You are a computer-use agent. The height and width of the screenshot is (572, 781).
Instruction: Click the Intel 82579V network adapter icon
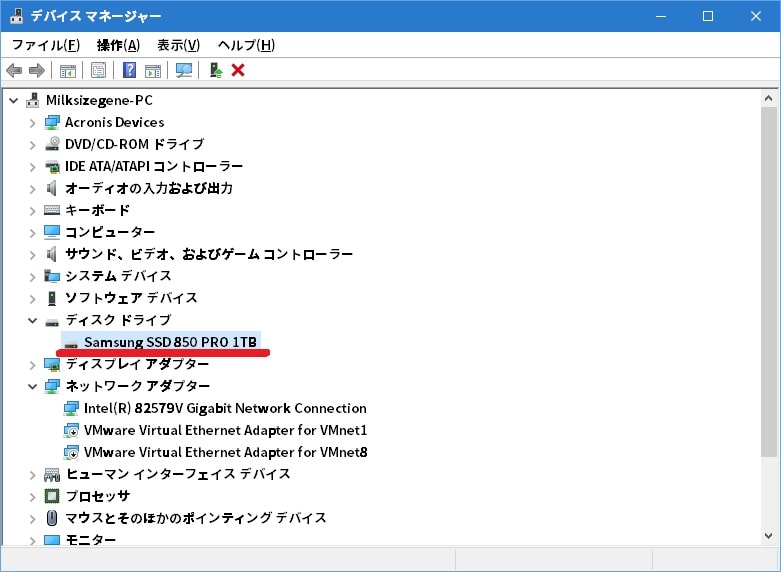[71, 408]
